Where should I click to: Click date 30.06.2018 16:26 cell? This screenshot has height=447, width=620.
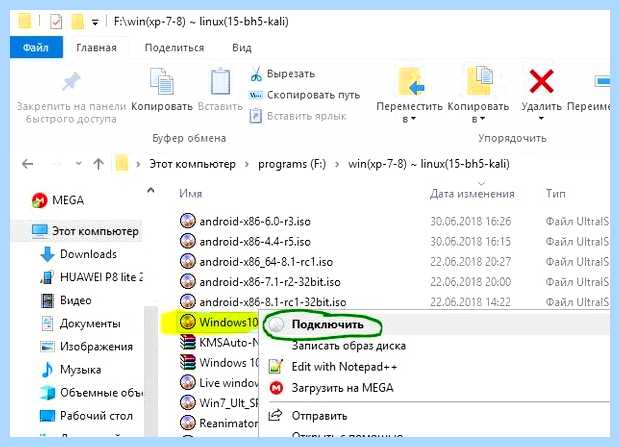[x=471, y=221]
